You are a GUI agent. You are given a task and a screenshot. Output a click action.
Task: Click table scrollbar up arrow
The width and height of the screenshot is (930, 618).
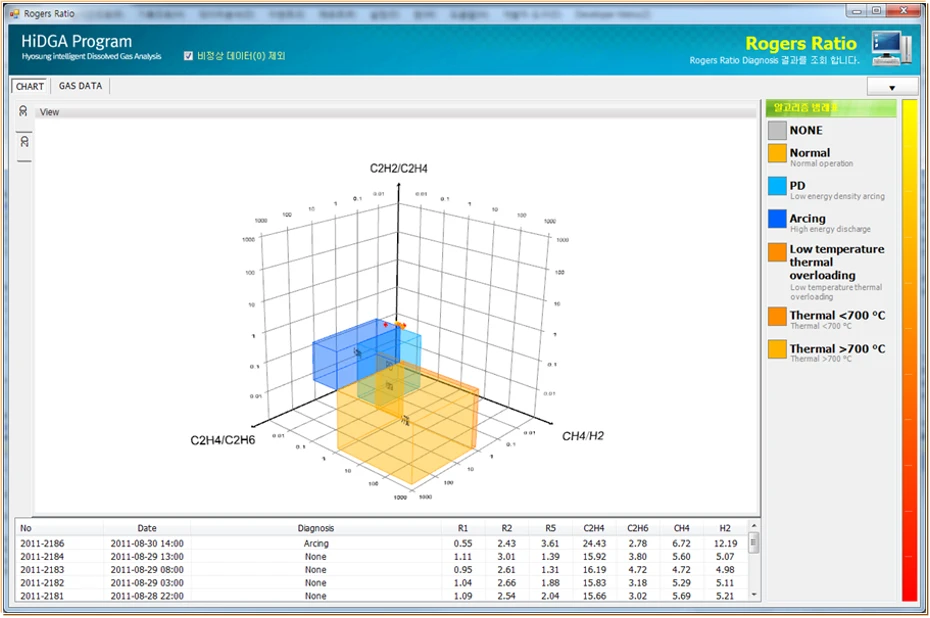click(754, 526)
